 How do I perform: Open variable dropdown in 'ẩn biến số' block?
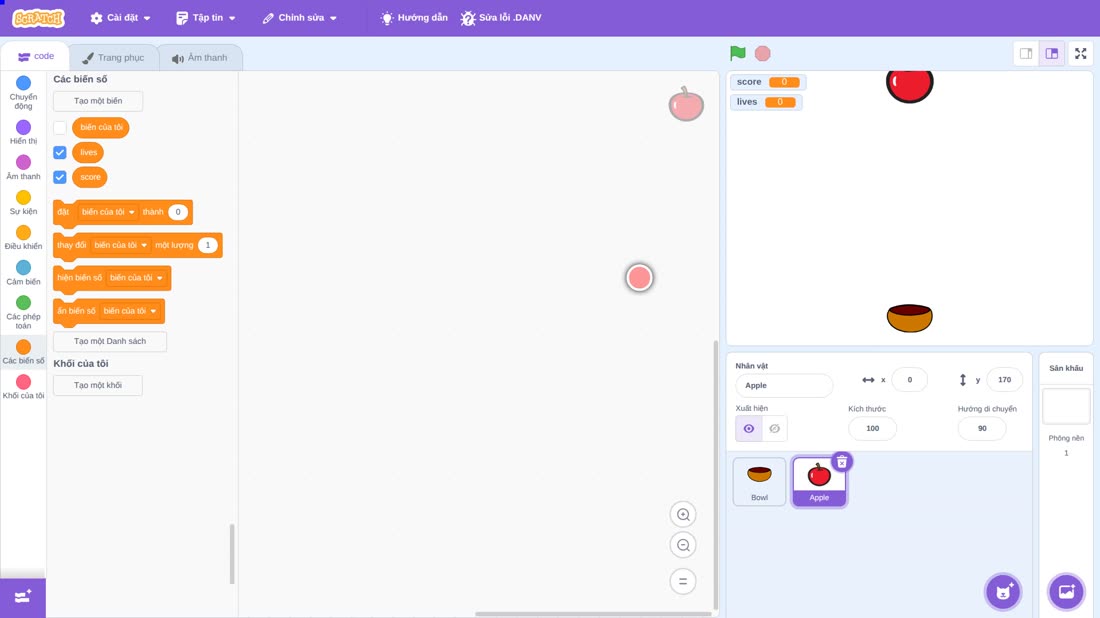(x=130, y=311)
